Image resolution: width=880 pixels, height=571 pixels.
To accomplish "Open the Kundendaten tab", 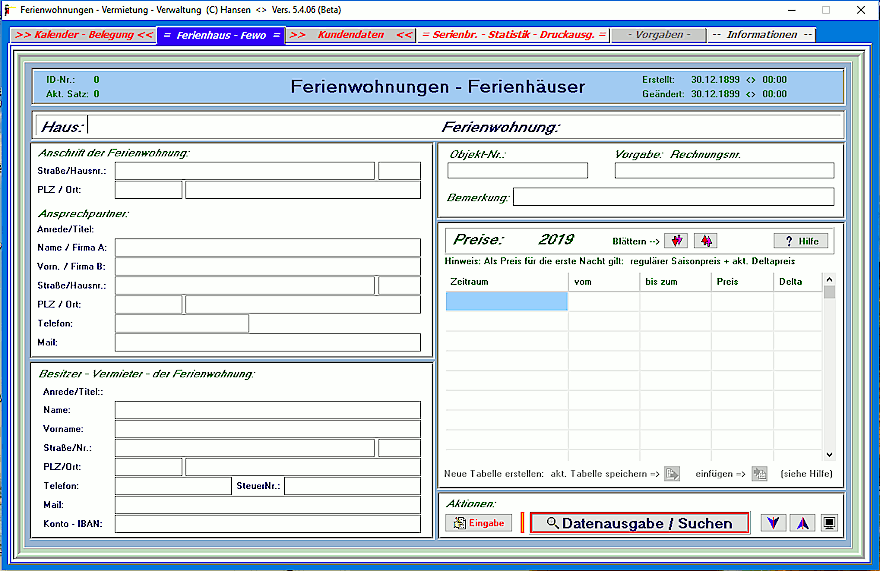I will 350,35.
